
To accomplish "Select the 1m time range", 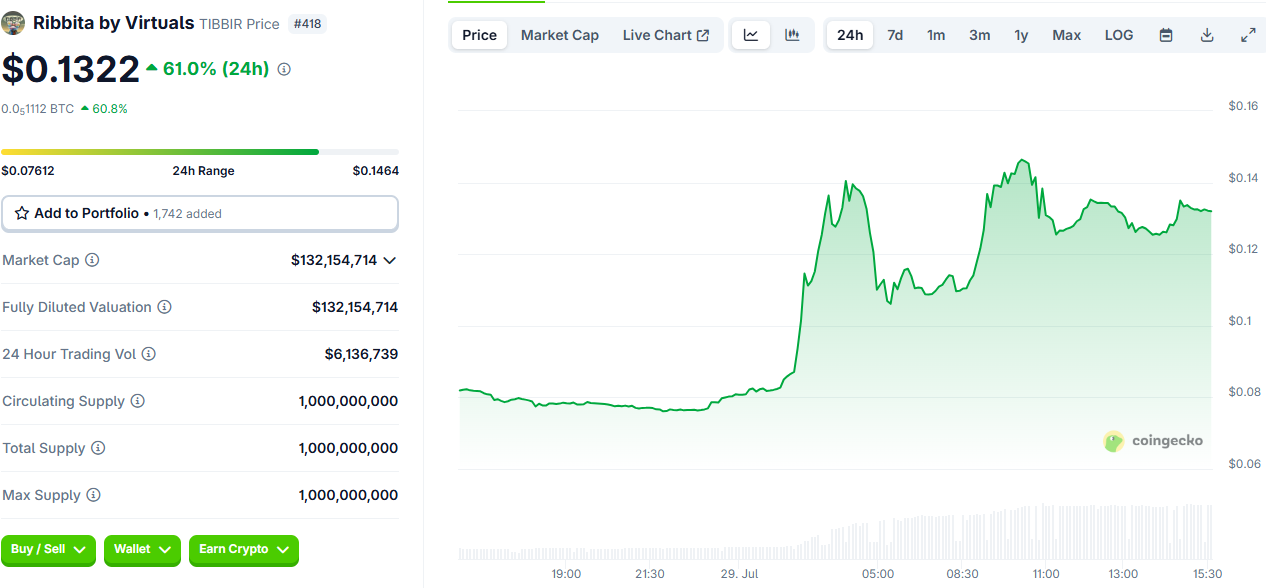I will pyautogui.click(x=936, y=35).
